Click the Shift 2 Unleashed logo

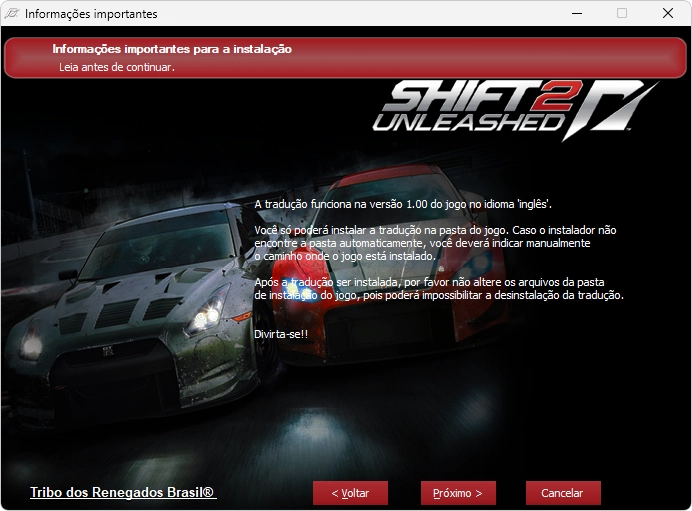point(515,110)
